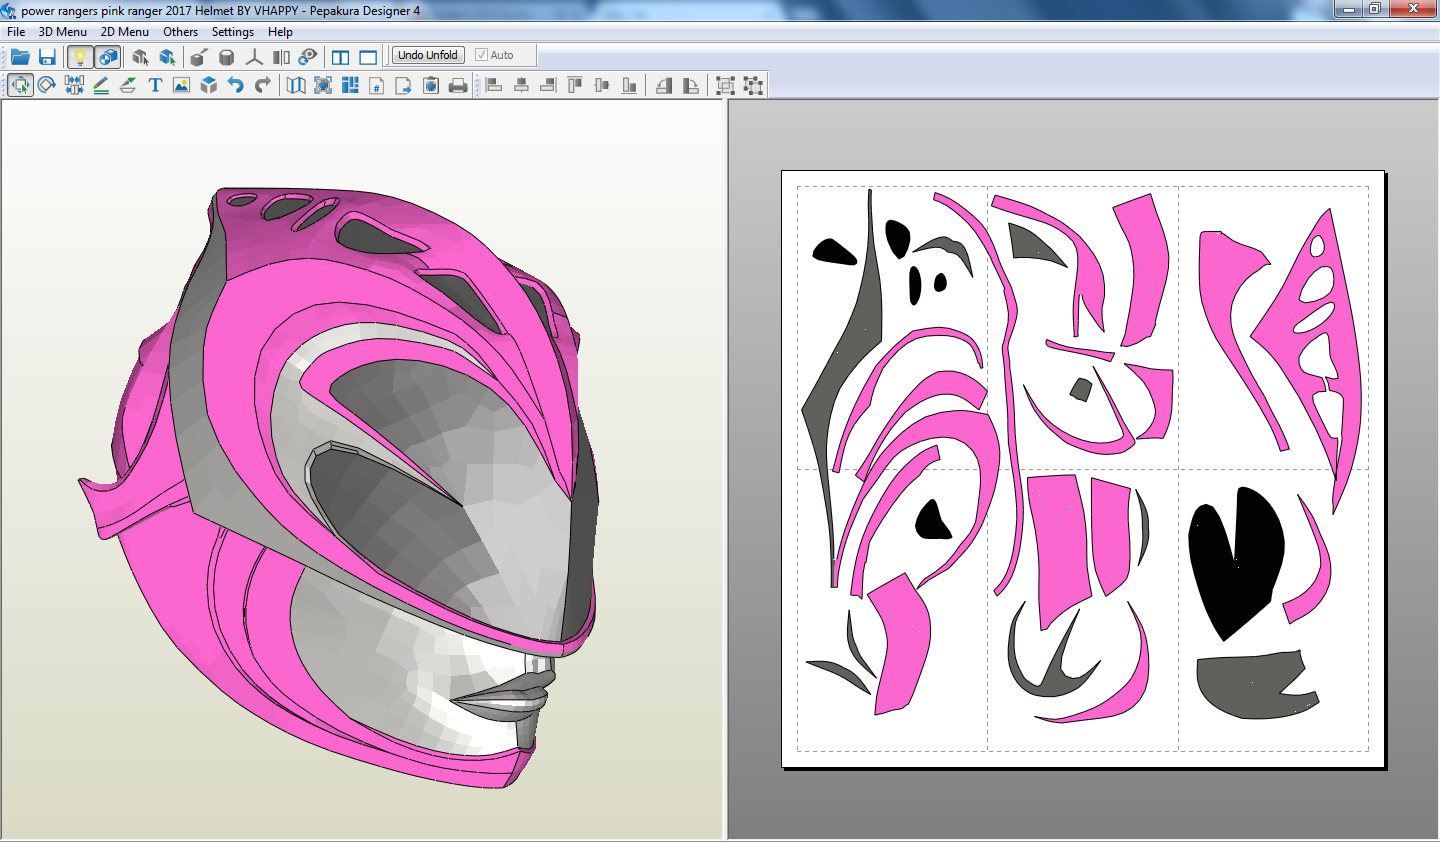This screenshot has height=842, width=1440.
Task: Open the Settings menu
Action: (232, 31)
